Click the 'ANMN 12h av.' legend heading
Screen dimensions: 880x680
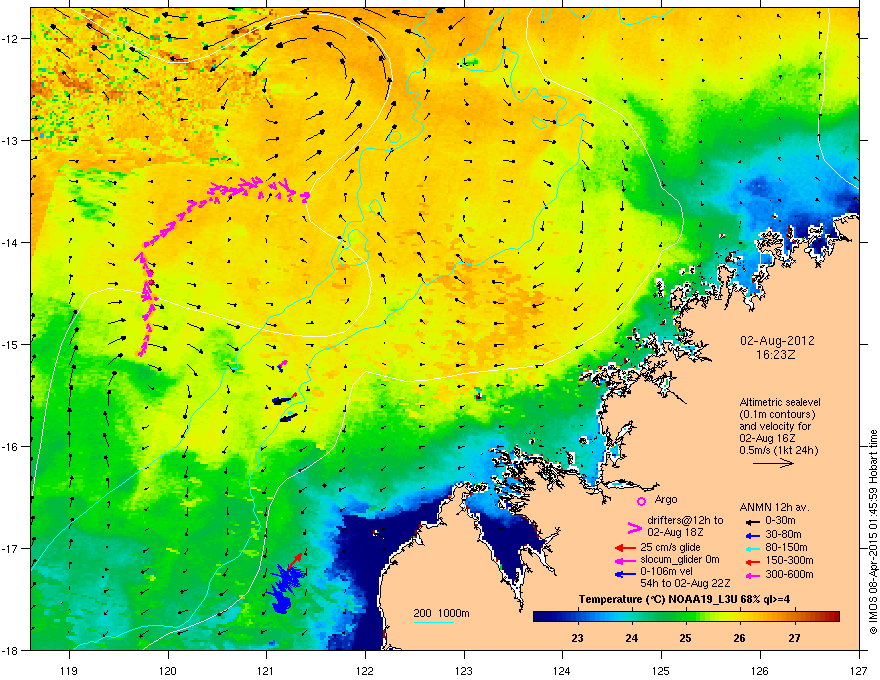[774, 508]
